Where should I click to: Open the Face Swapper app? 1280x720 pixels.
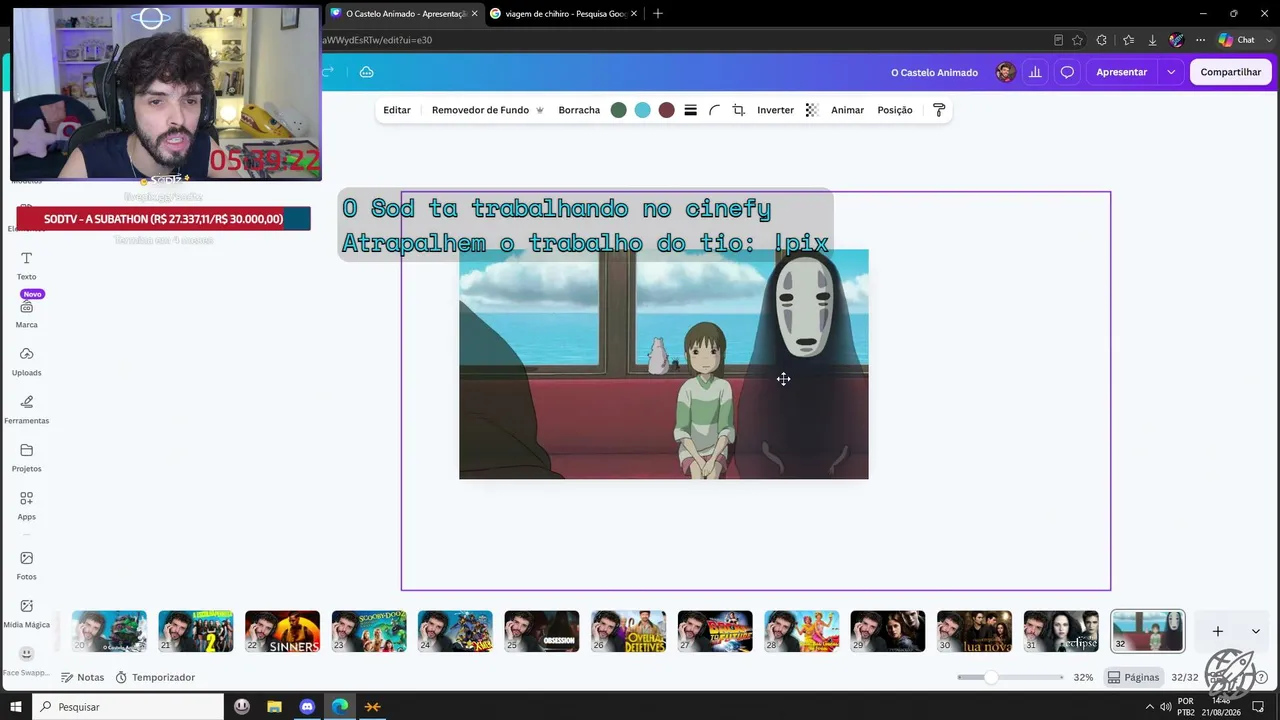[26, 661]
